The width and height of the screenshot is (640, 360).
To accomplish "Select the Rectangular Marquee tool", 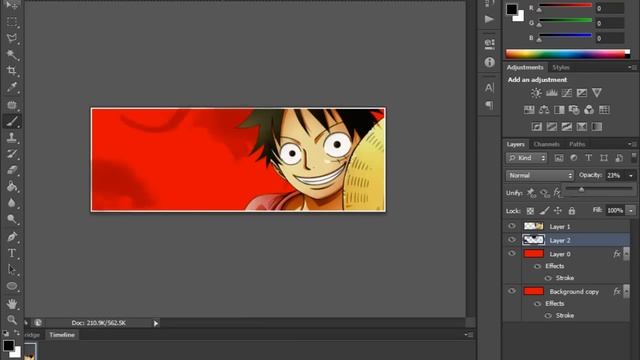I will pos(11,22).
